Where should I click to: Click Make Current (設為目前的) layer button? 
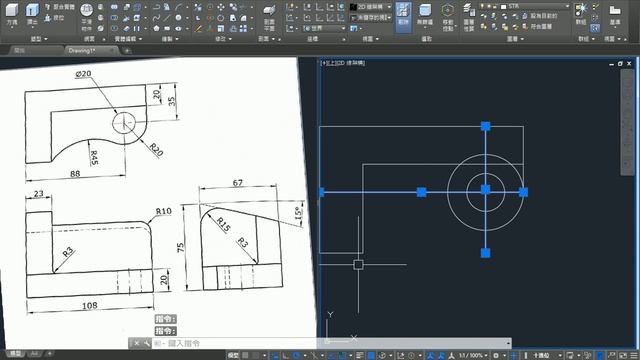540,16
